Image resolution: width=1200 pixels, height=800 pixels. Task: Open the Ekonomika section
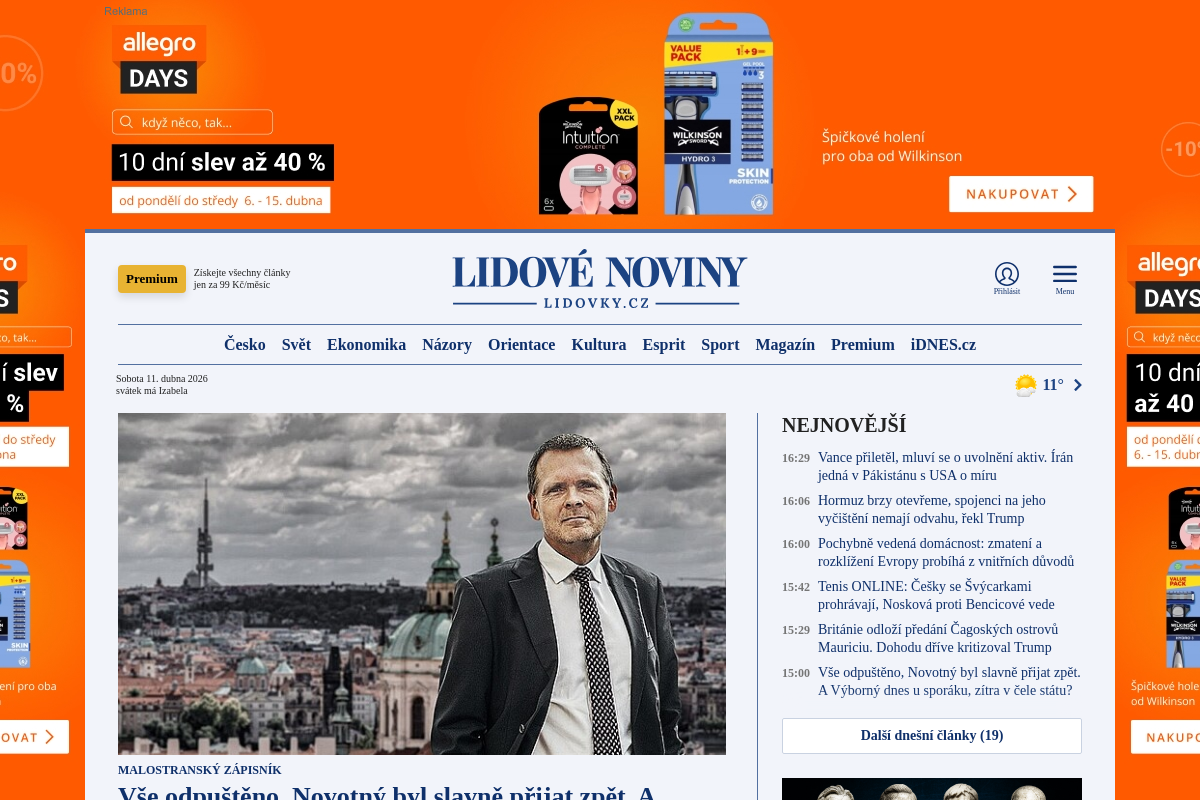click(366, 345)
